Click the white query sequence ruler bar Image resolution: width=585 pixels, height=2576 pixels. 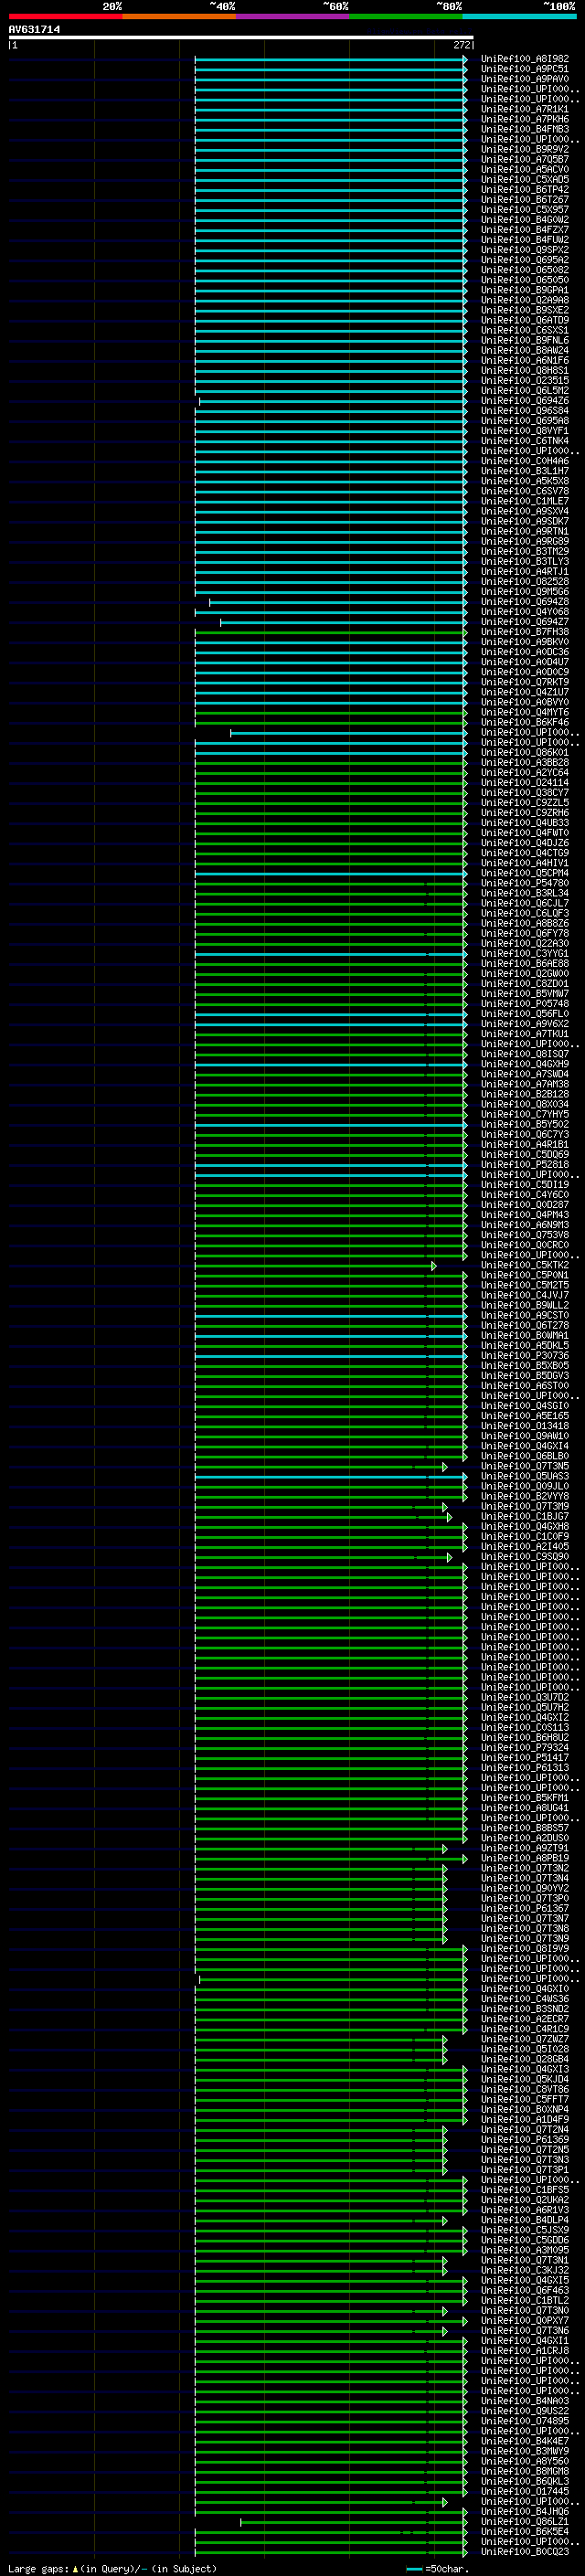(241, 37)
